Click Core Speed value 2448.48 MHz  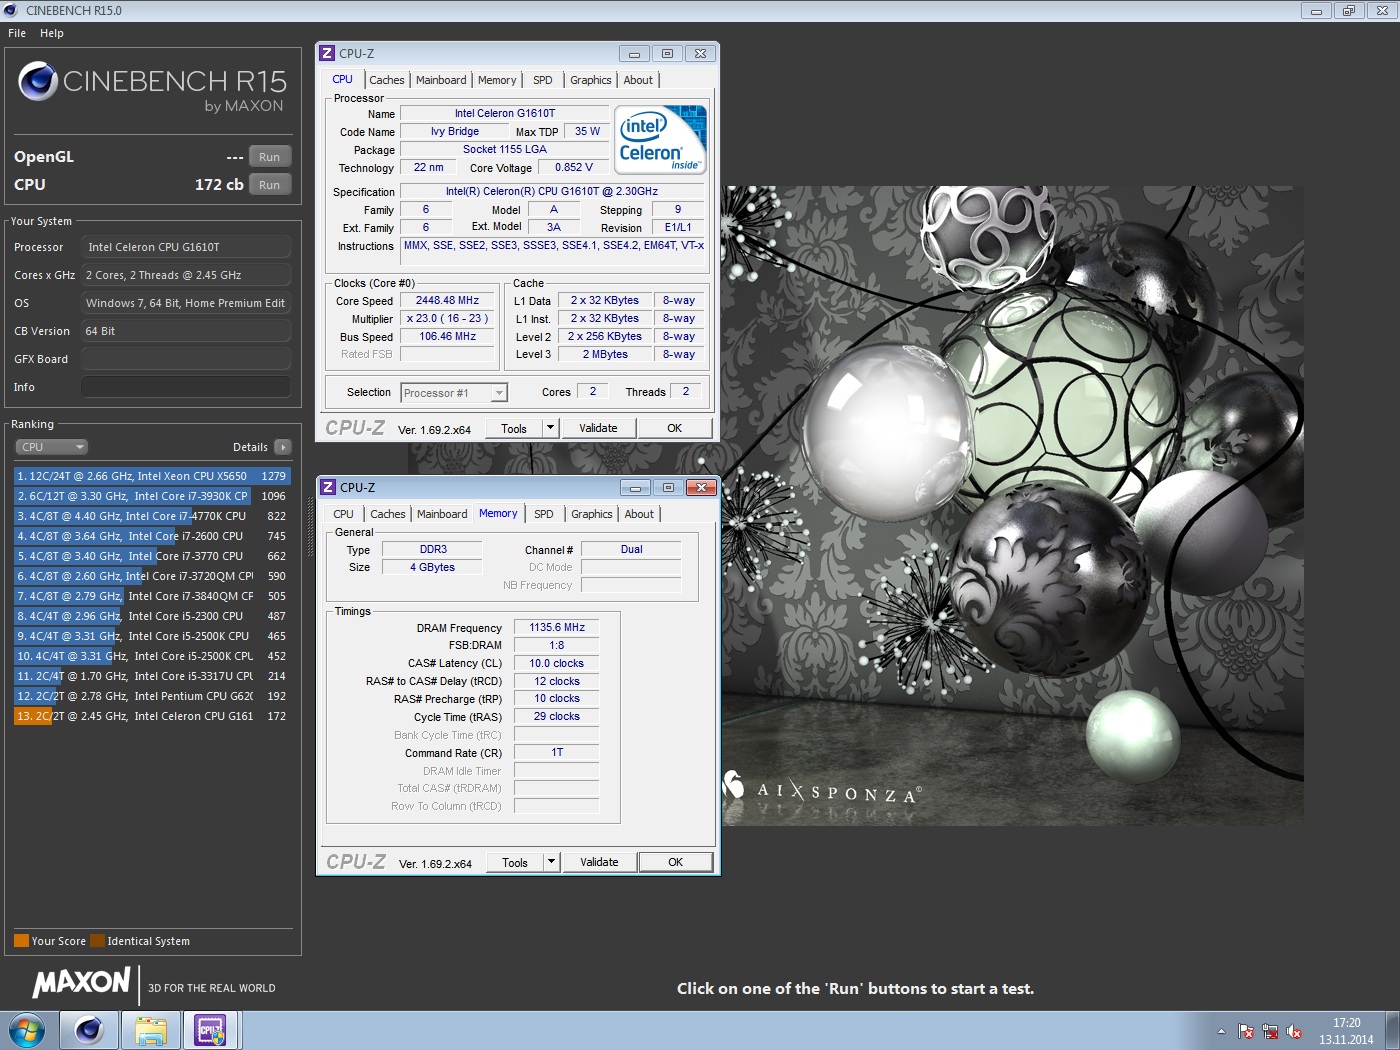(x=447, y=300)
